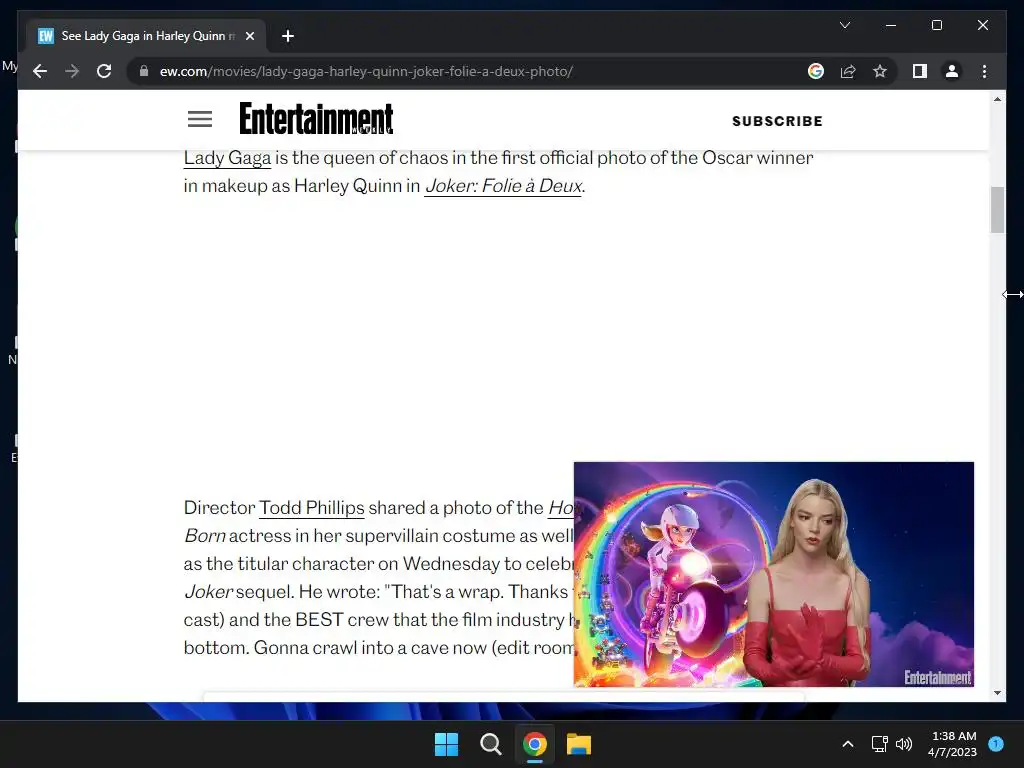Screen dimensions: 1024x768
Task: Open network settings tray icon
Action: click(880, 744)
